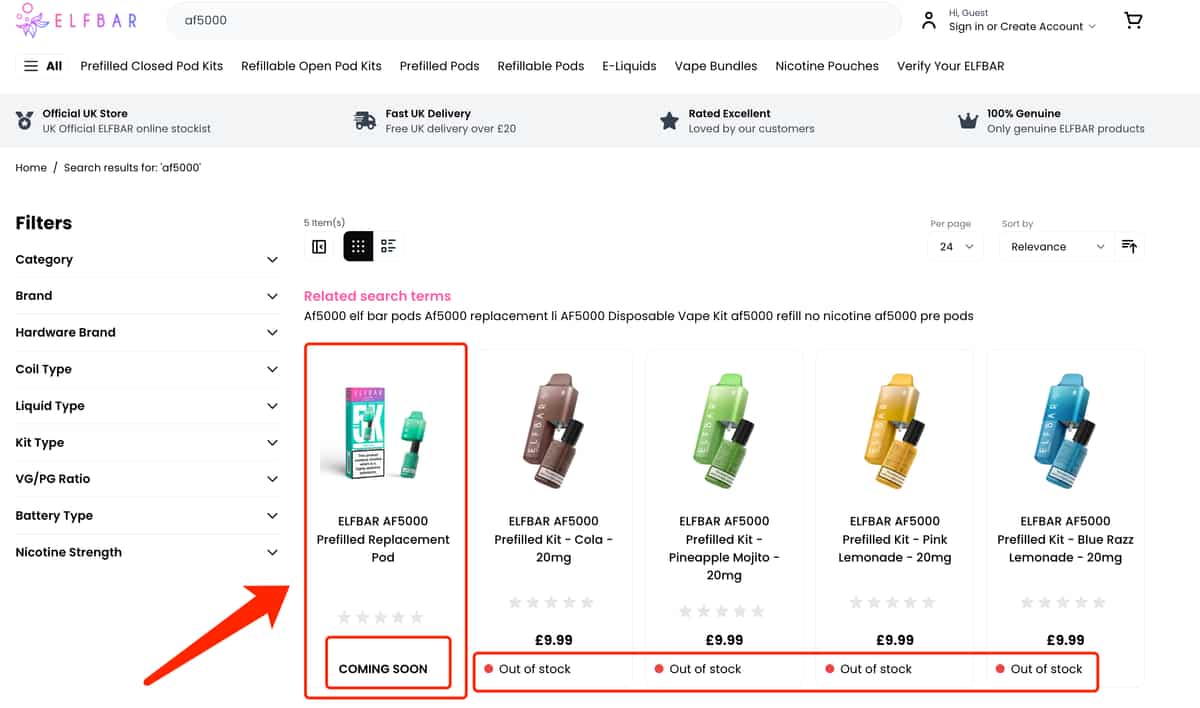The image size is (1200, 708).
Task: Rate the Prefilled Replacement Pod five stars
Action: [x=417, y=617]
